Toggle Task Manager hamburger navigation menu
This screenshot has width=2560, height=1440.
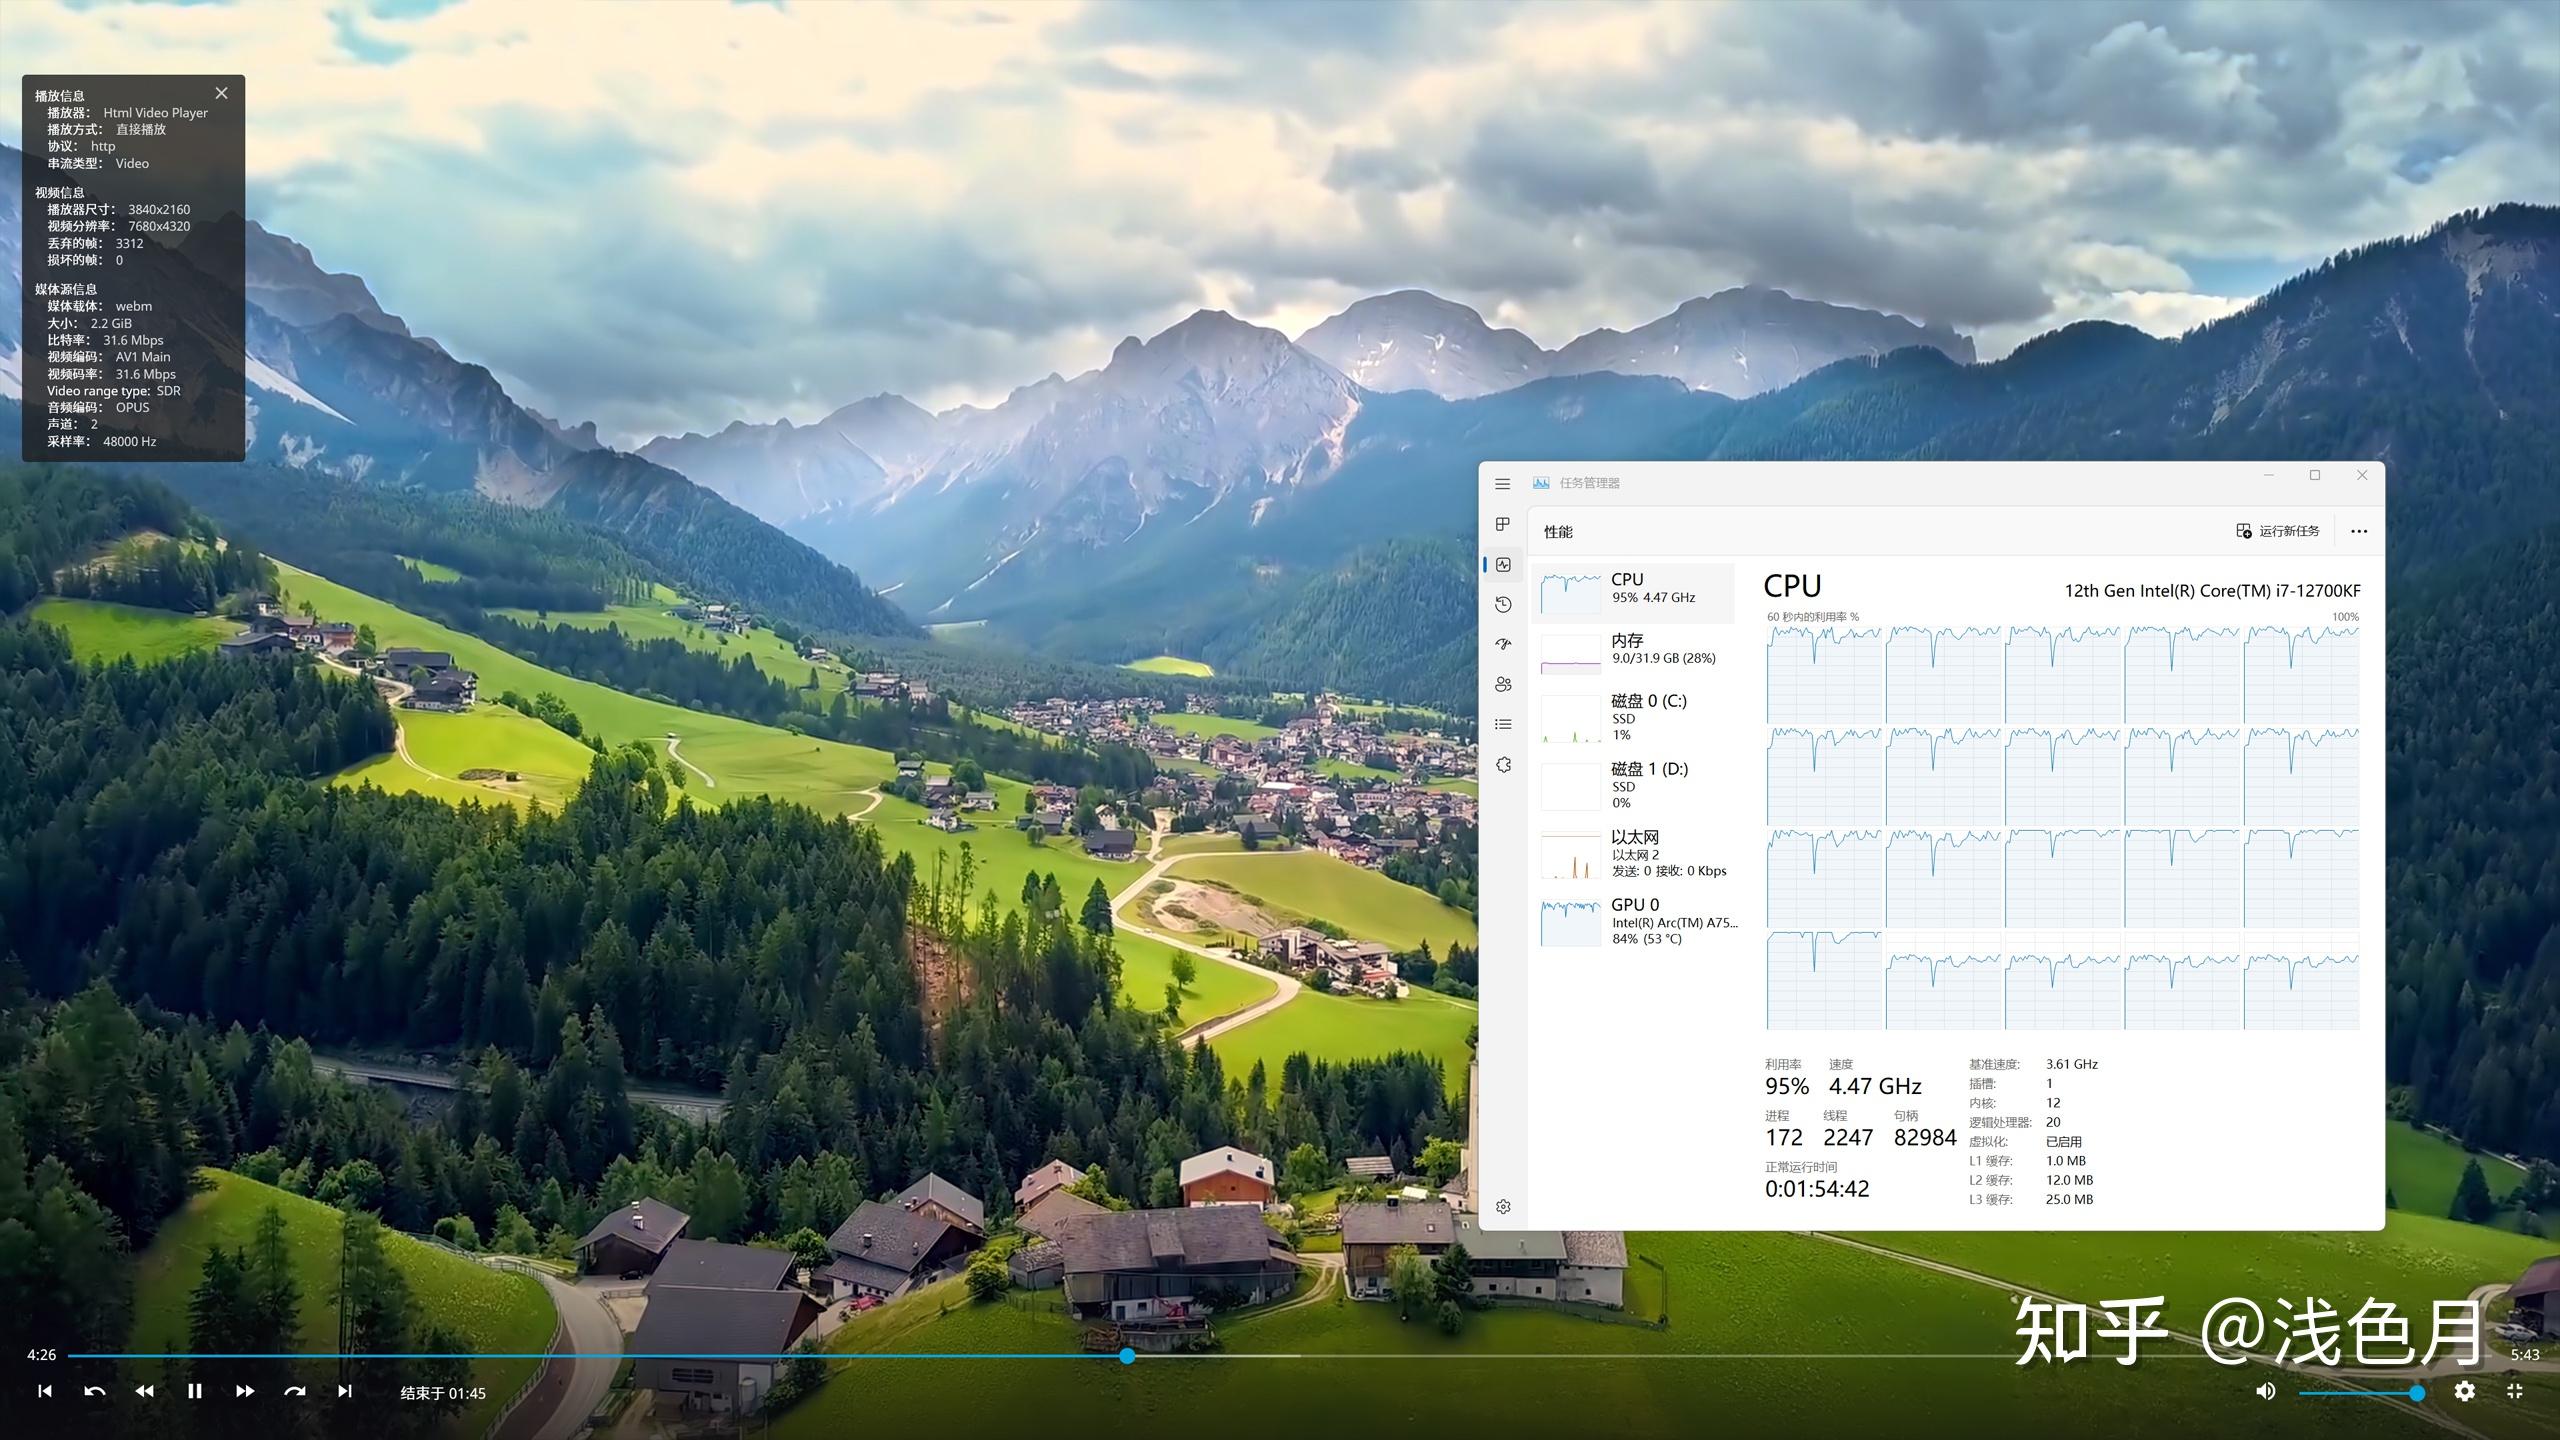[x=1502, y=484]
